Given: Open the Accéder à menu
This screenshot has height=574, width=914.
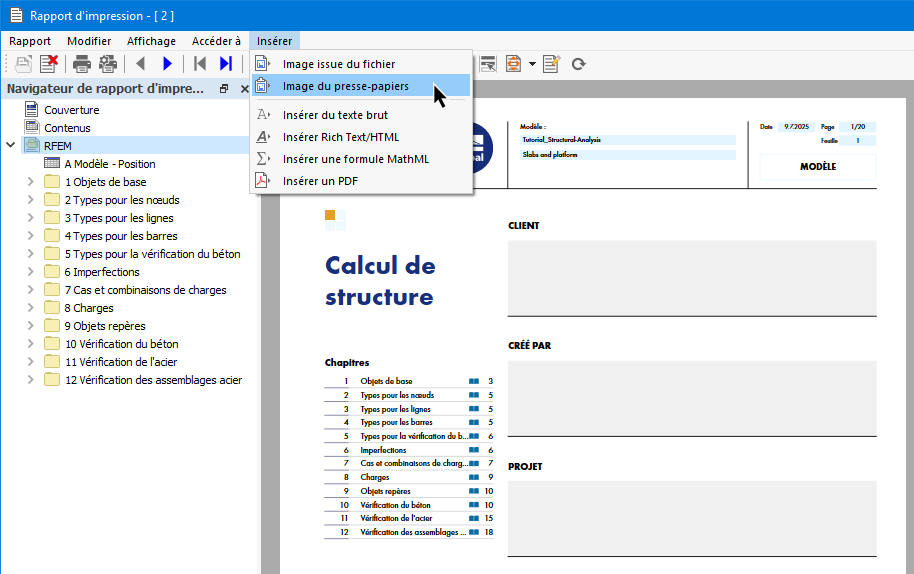Looking at the screenshot, I should click(216, 41).
